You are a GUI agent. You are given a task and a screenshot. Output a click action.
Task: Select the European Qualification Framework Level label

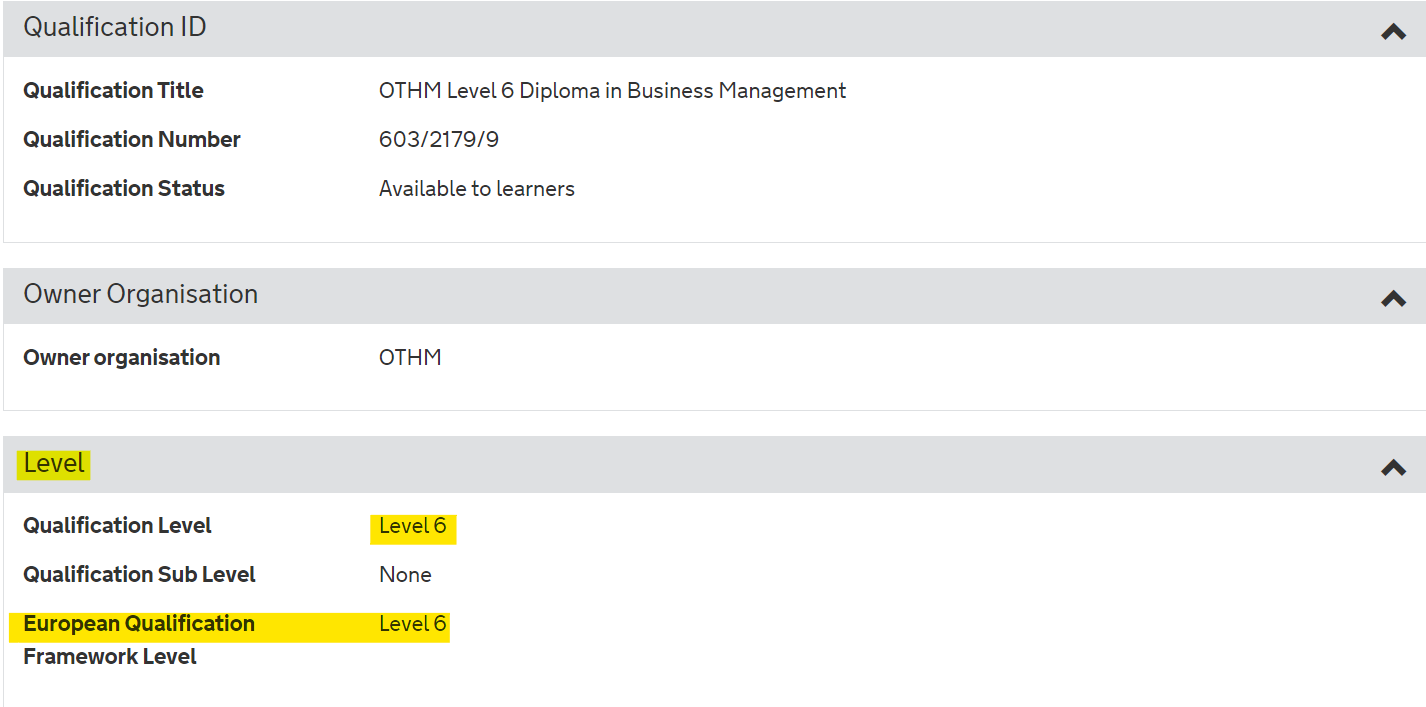139,640
